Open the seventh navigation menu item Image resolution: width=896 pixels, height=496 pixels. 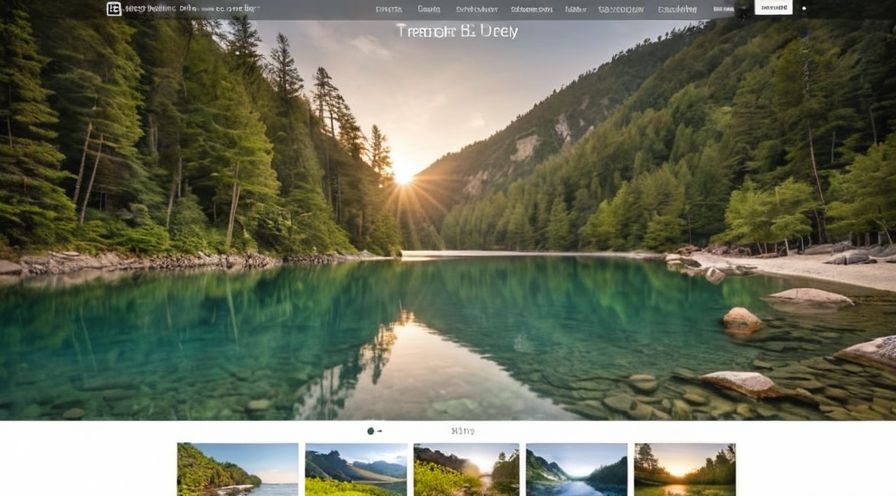pyautogui.click(x=677, y=9)
